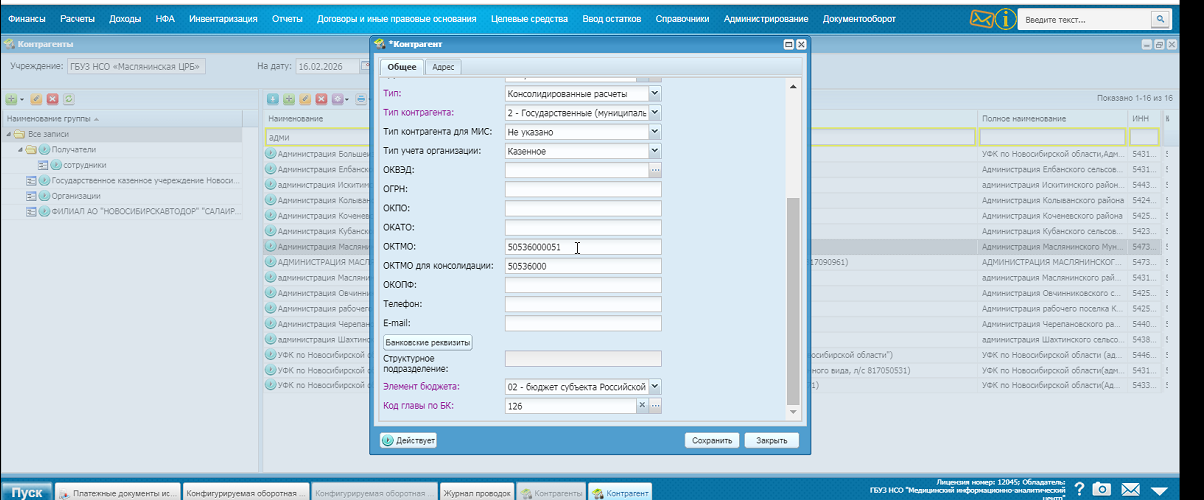Image resolution: width=1204 pixels, height=500 pixels.
Task: Click the Закрыть button
Action: click(771, 440)
